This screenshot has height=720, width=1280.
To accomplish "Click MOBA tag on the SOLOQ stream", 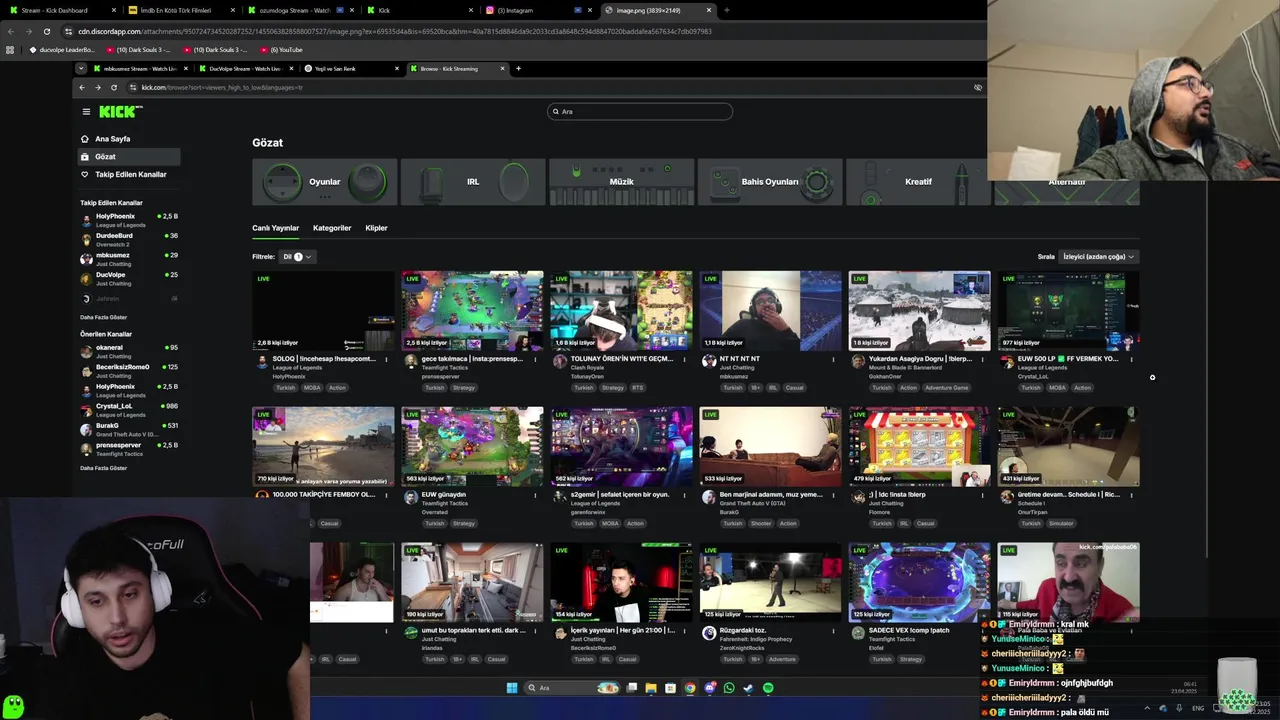I will click(312, 388).
